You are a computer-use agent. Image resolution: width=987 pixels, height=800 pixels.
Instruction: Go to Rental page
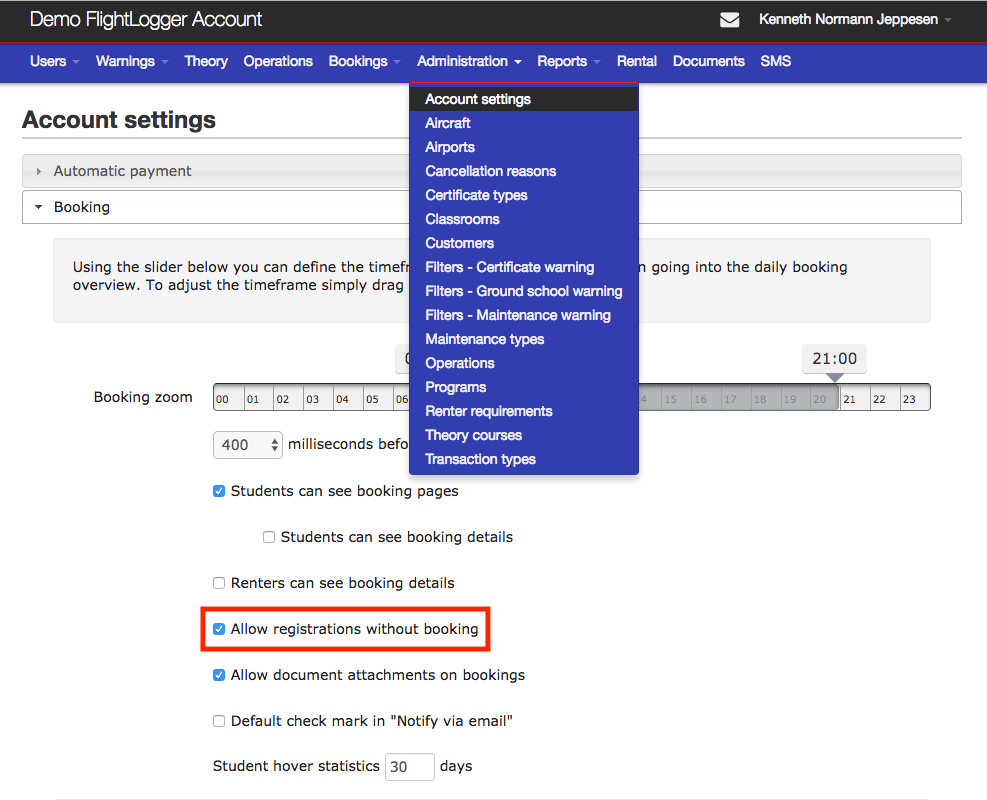(636, 61)
